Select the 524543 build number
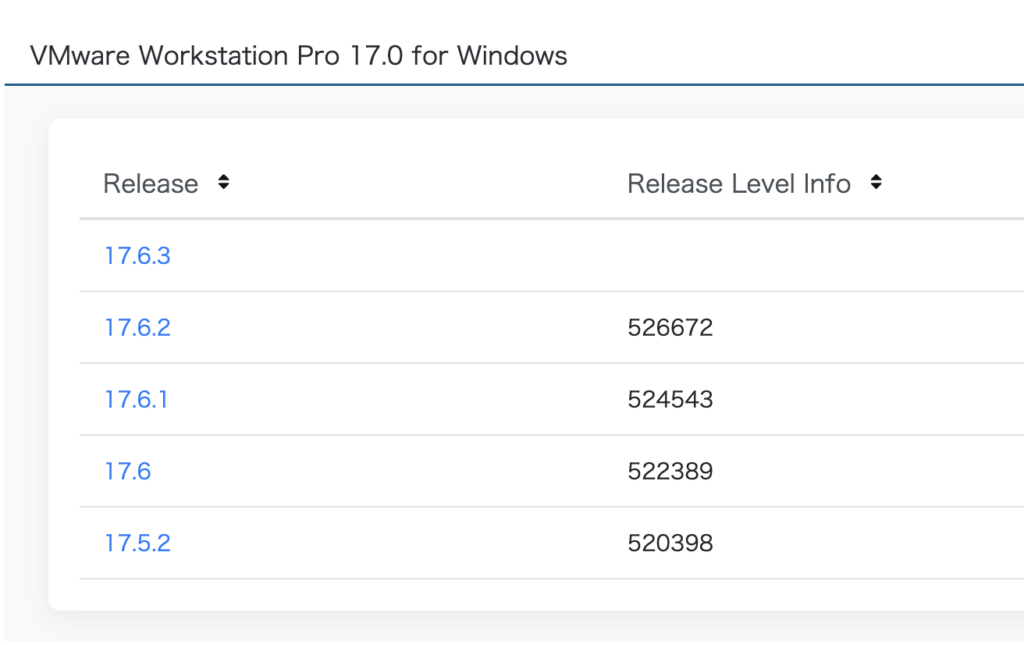 [x=670, y=400]
